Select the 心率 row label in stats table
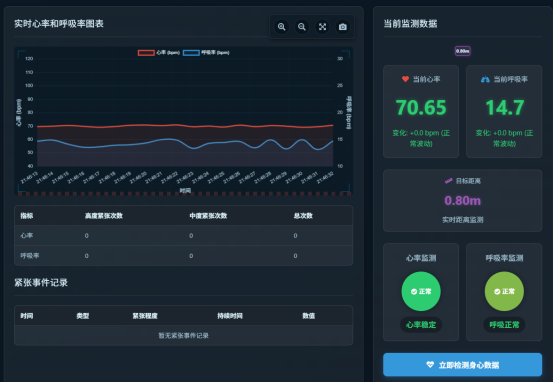 (27, 236)
